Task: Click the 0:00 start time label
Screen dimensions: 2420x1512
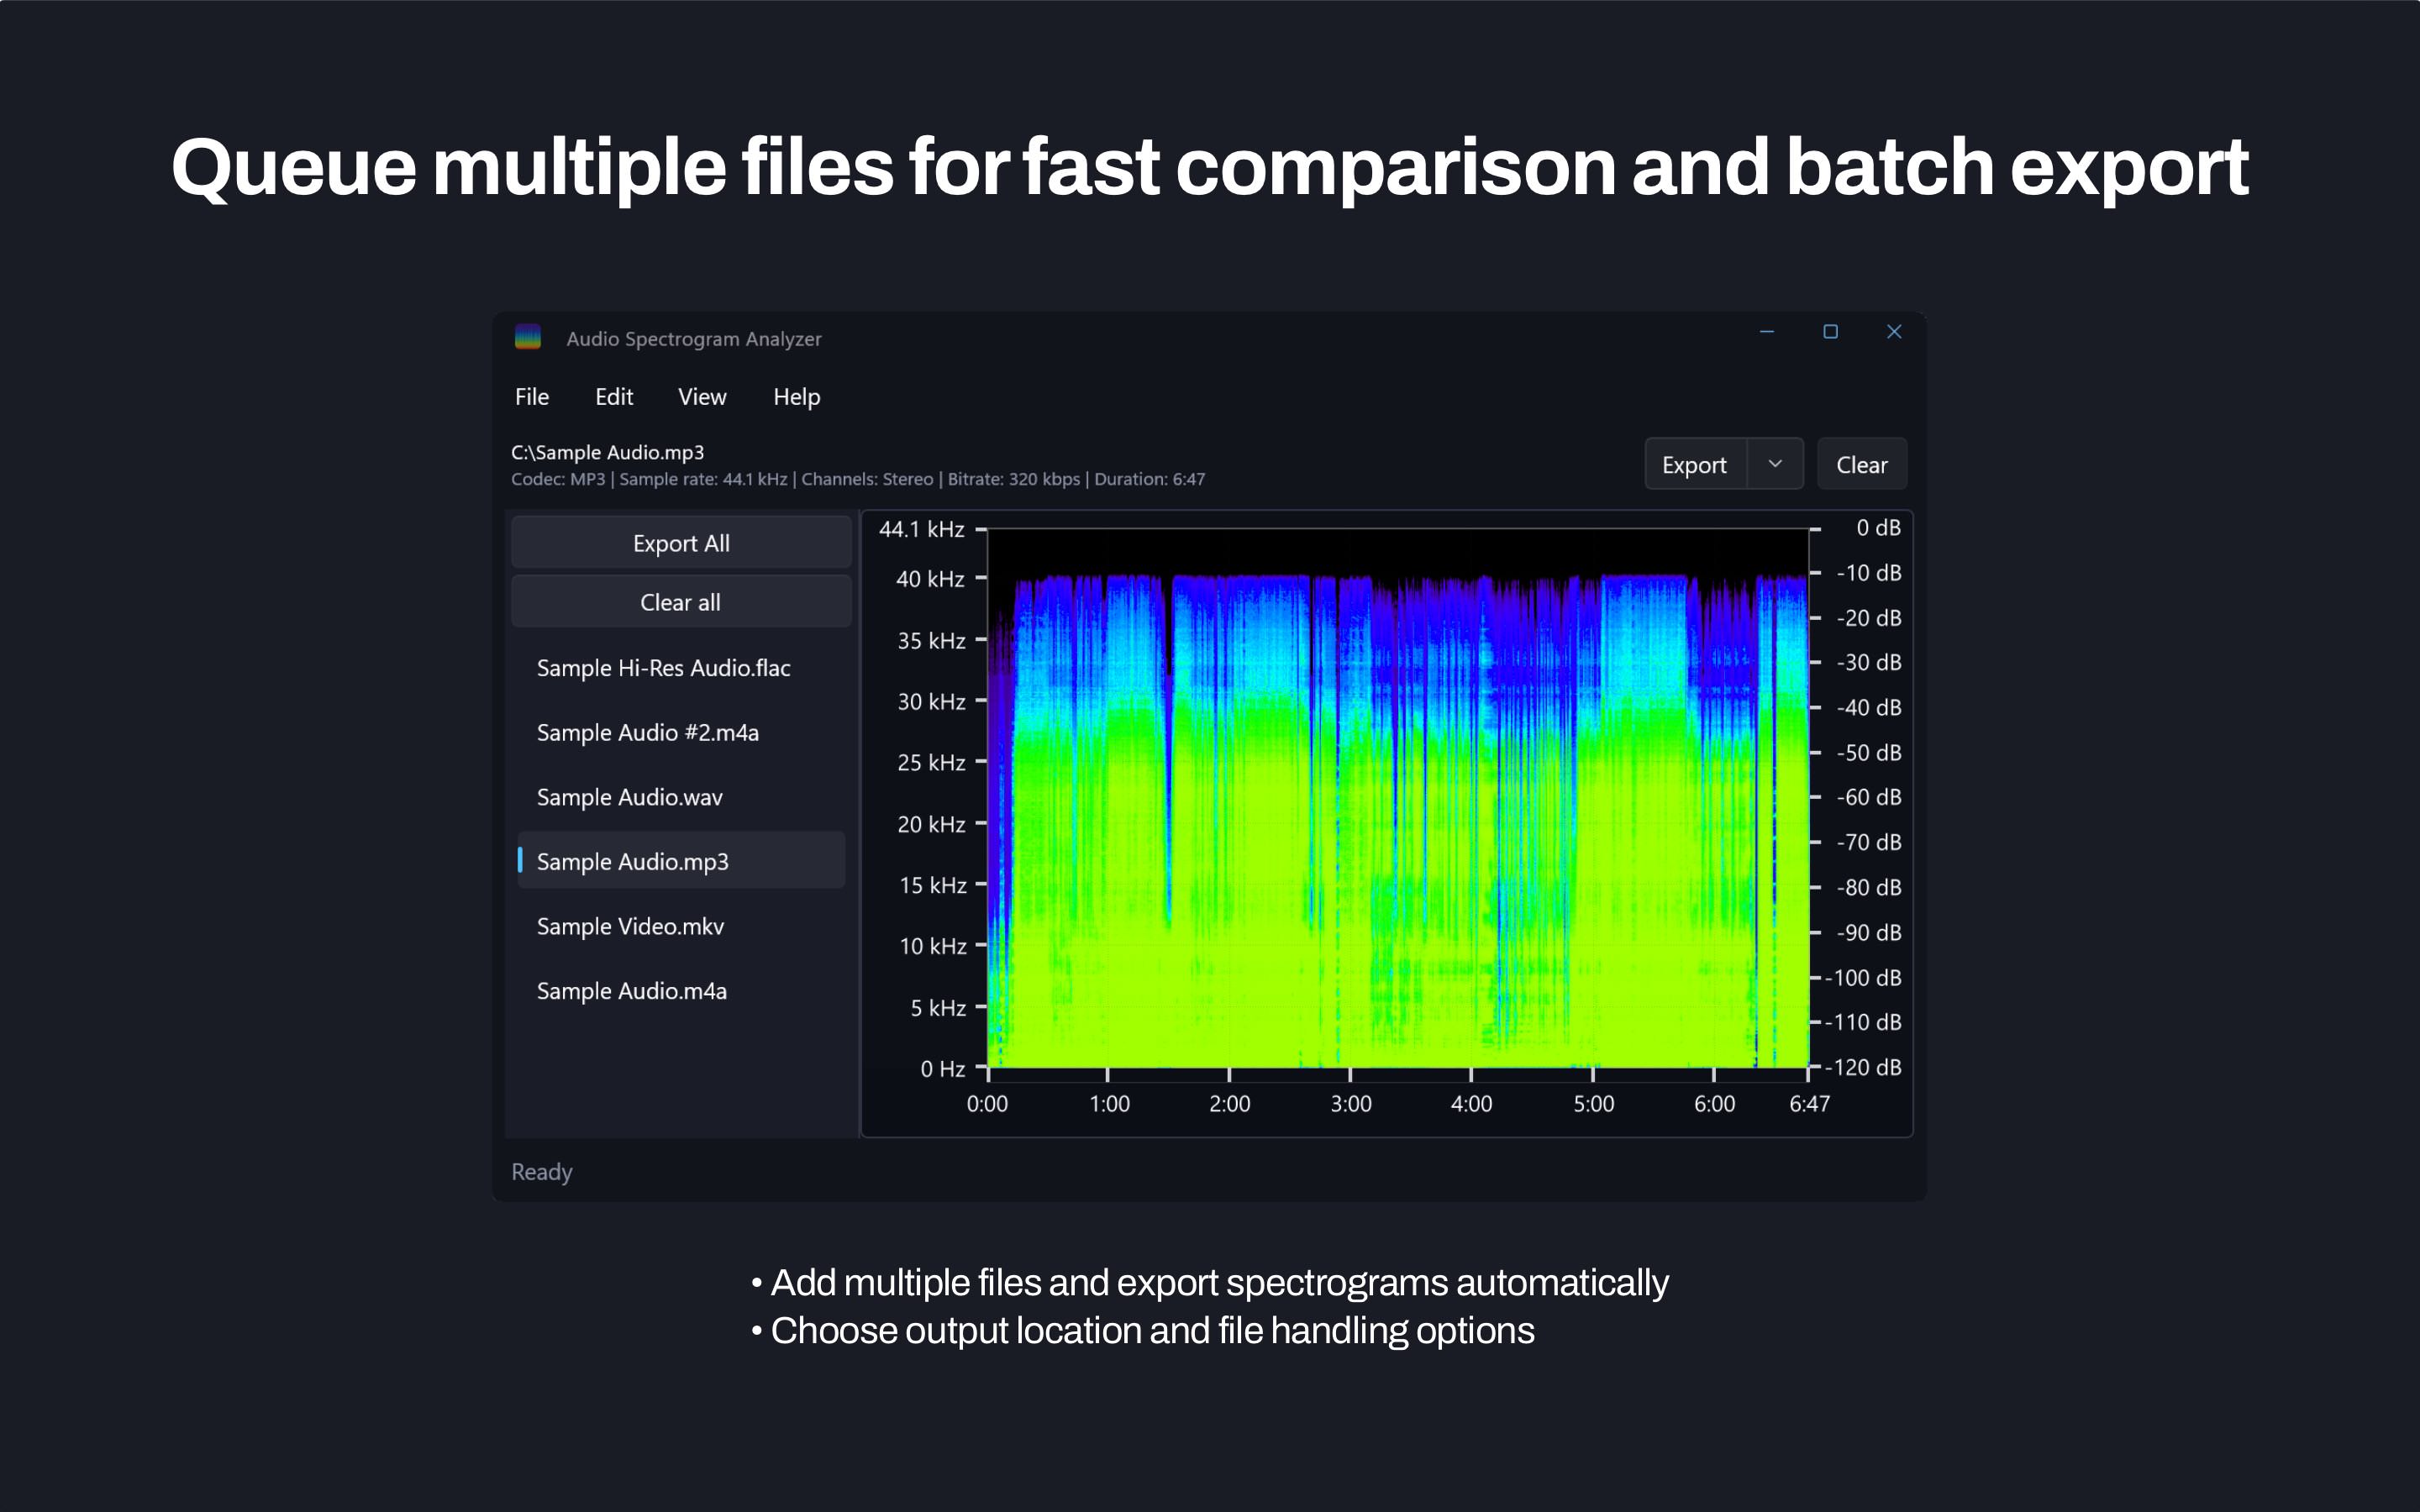Action: (x=987, y=1104)
